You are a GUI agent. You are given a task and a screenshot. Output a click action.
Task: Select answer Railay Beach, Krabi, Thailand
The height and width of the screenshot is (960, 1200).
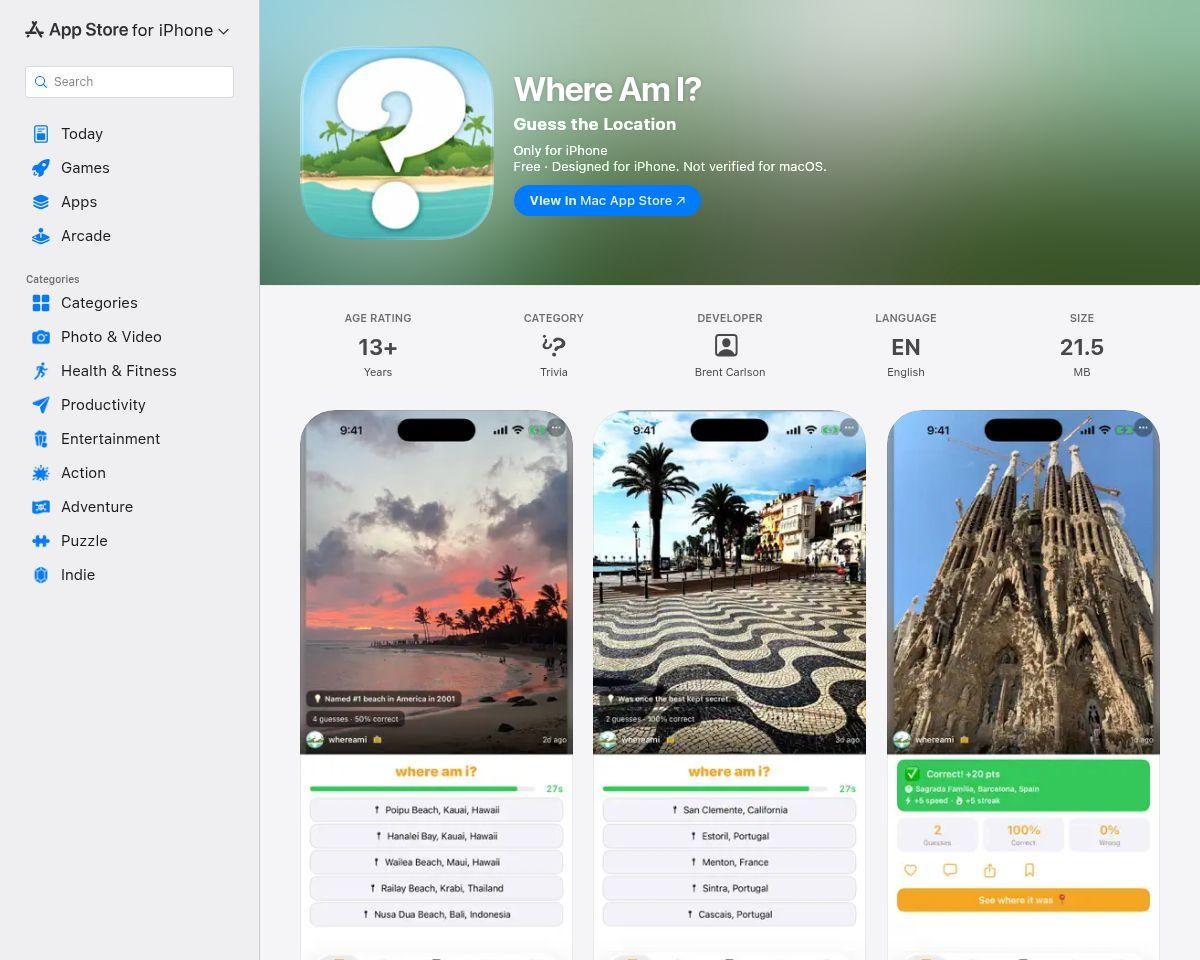[x=436, y=888]
